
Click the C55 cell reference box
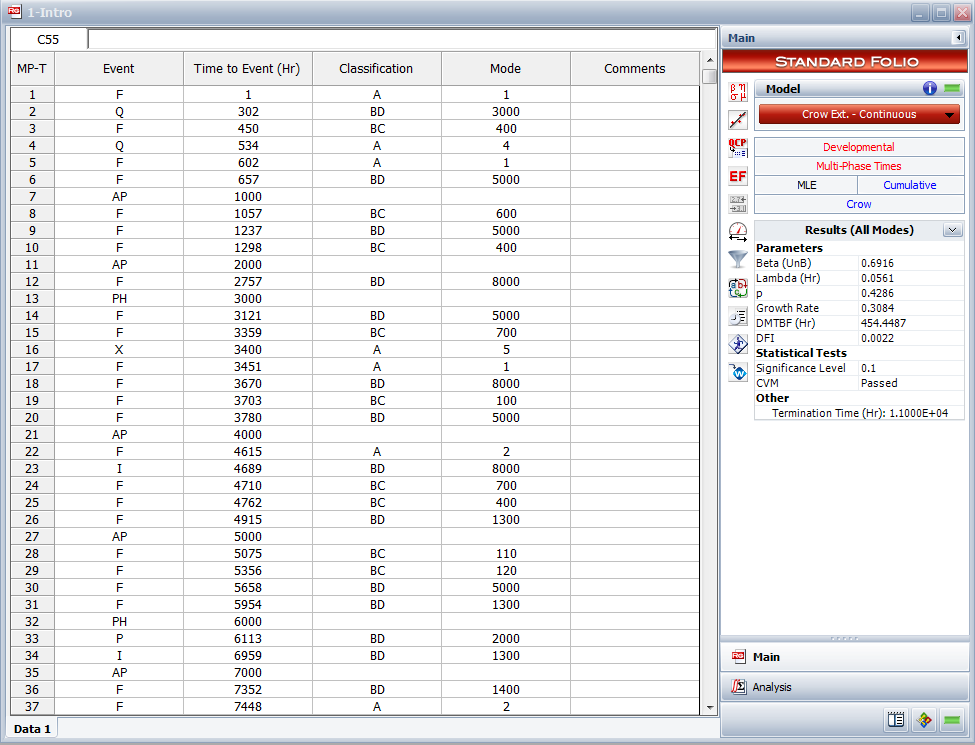pos(49,40)
